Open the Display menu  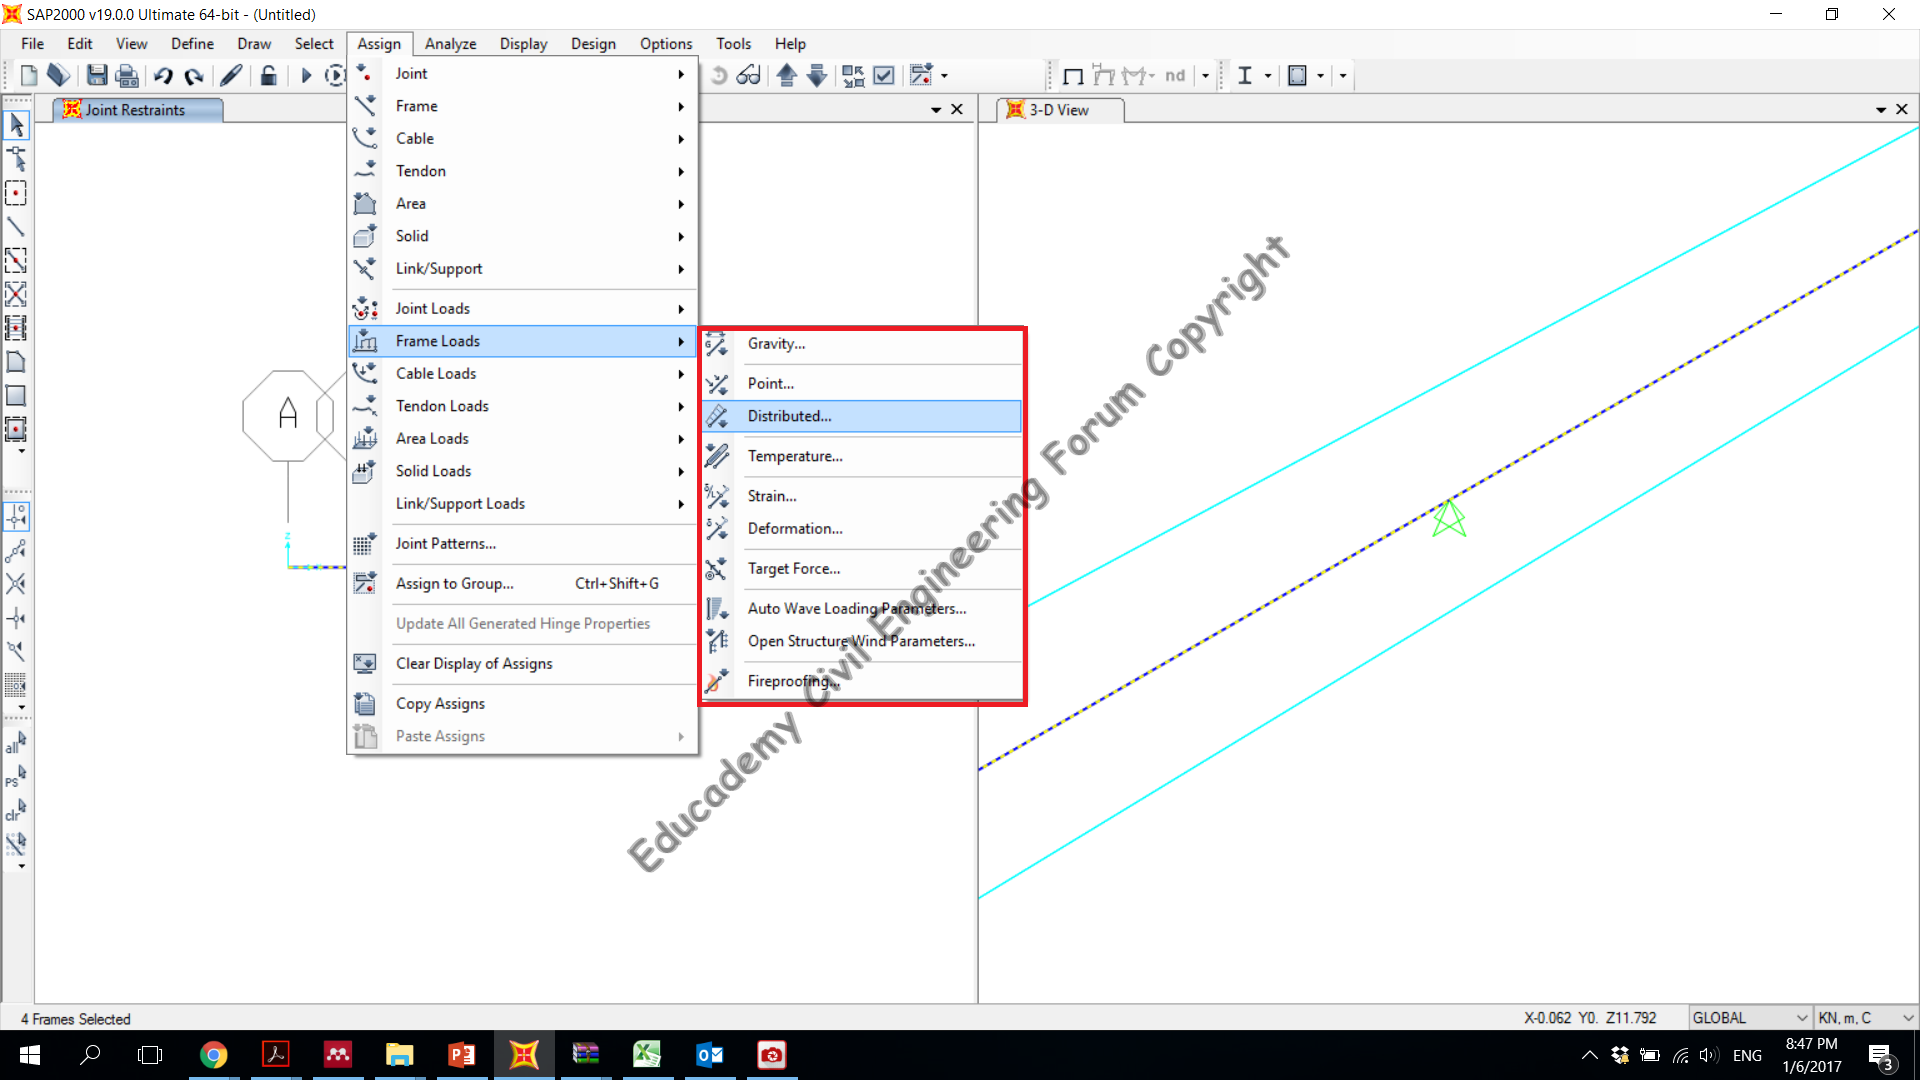(x=523, y=44)
